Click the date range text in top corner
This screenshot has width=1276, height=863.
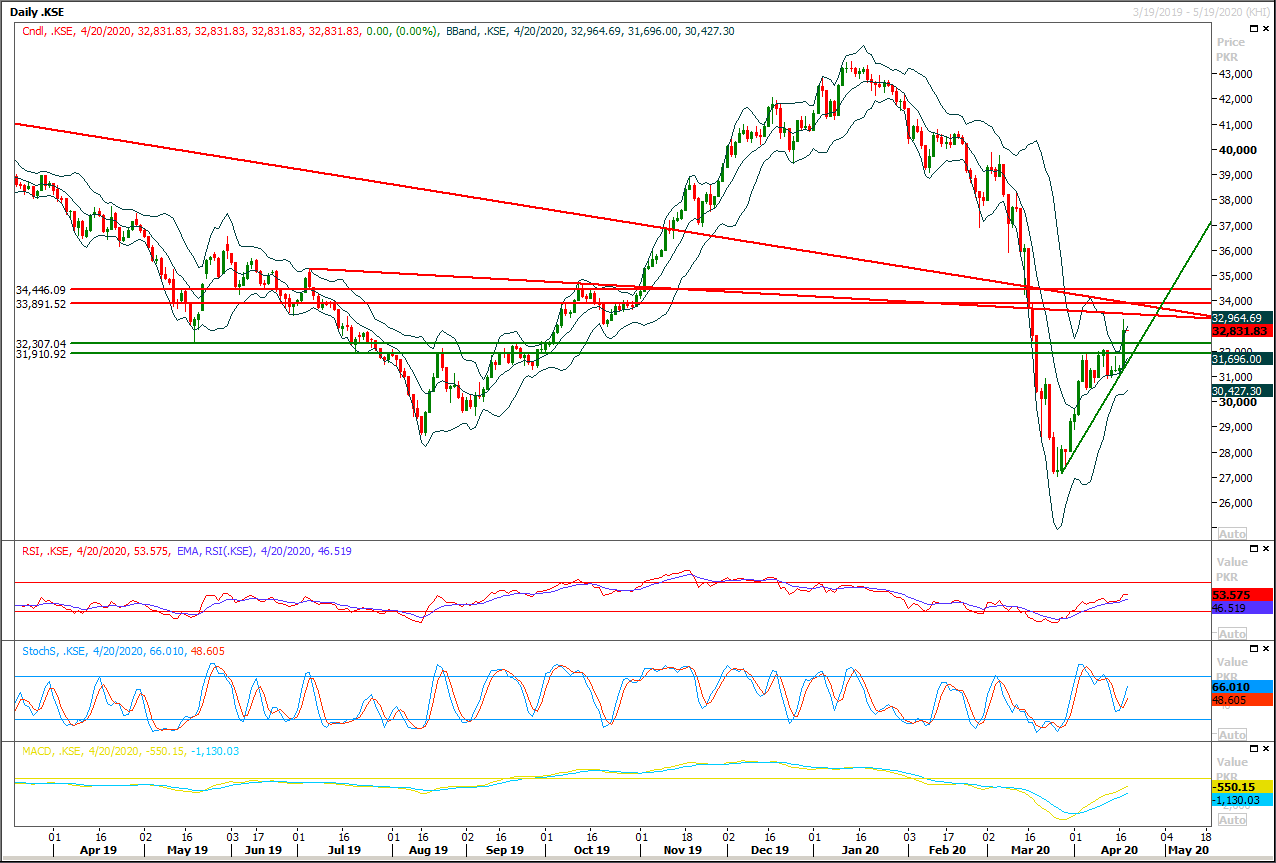(x=1200, y=11)
